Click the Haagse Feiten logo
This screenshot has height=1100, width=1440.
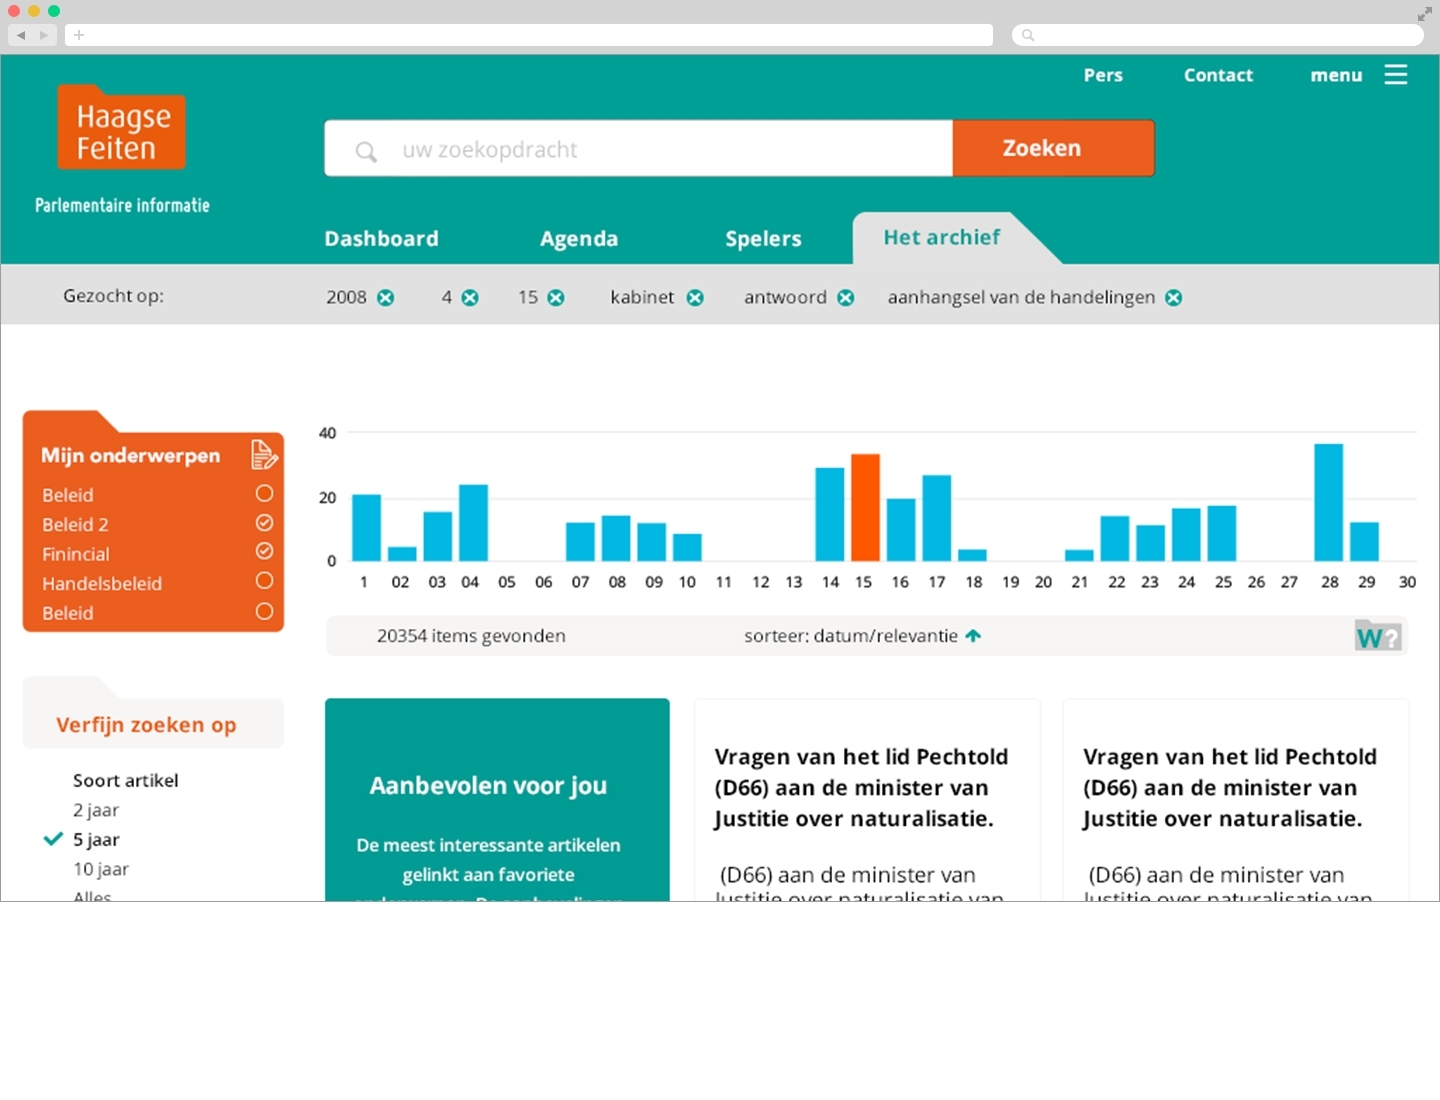click(x=122, y=130)
